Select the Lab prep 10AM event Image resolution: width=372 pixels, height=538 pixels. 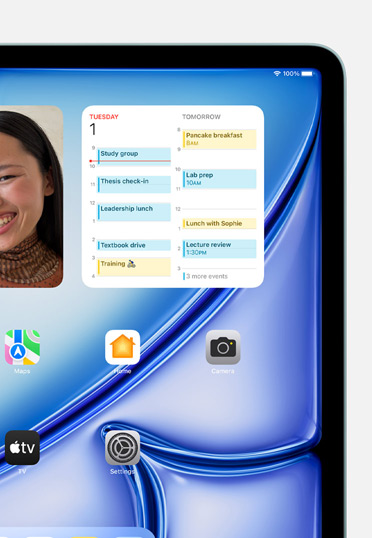[220, 178]
